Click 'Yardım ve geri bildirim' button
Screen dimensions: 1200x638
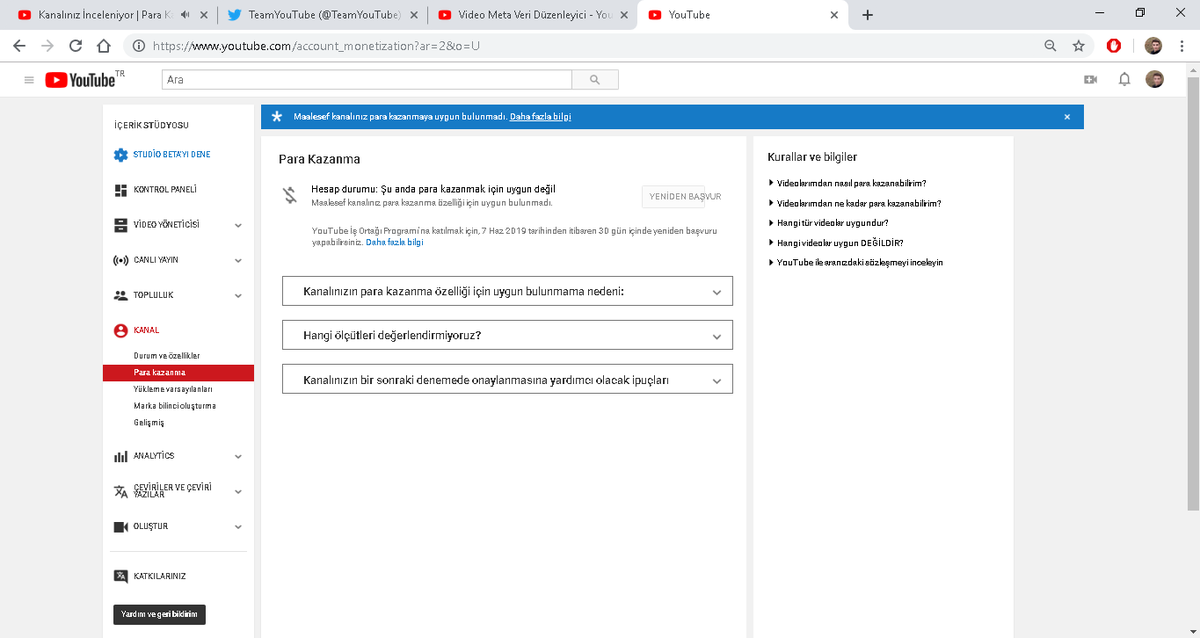pyautogui.click(x=159, y=614)
